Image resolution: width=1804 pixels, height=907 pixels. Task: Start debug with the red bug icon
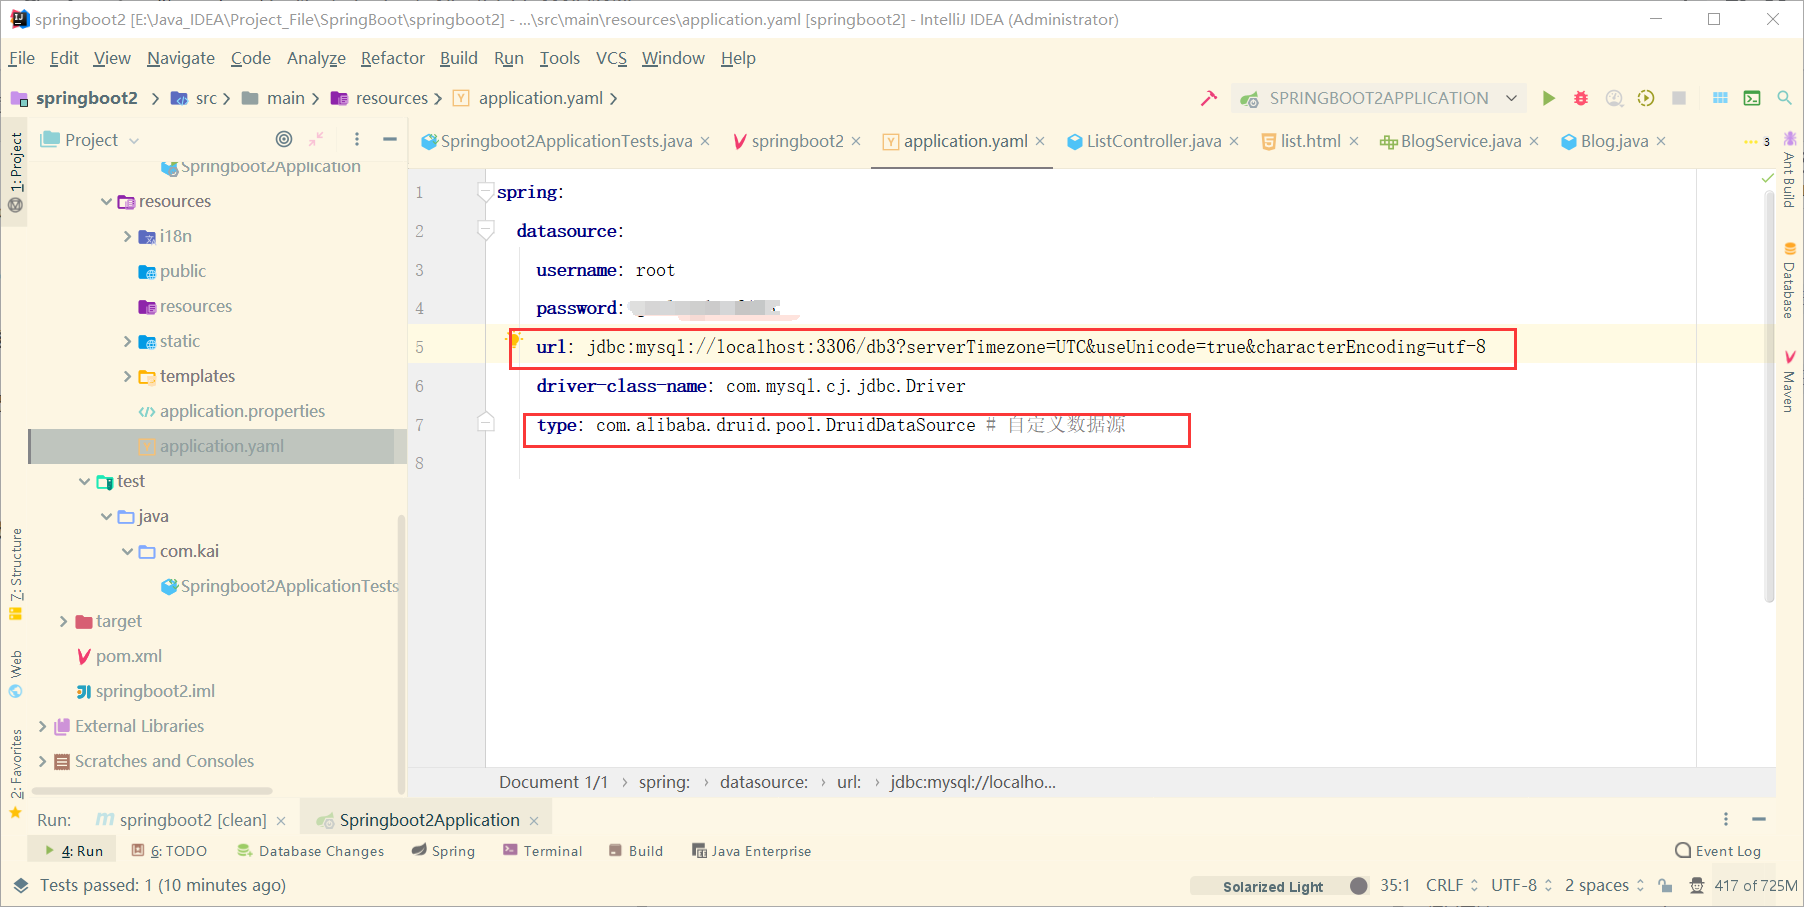[x=1581, y=98]
